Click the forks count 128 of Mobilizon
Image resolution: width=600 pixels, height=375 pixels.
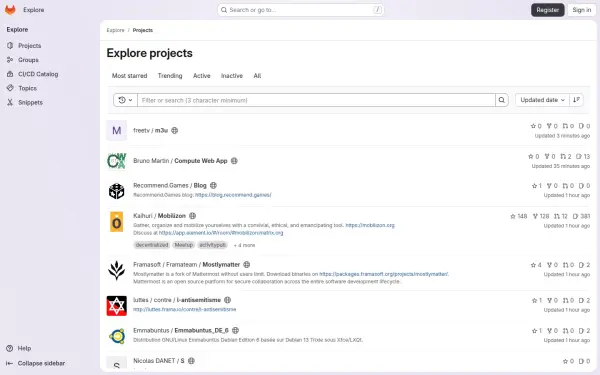[541, 216]
